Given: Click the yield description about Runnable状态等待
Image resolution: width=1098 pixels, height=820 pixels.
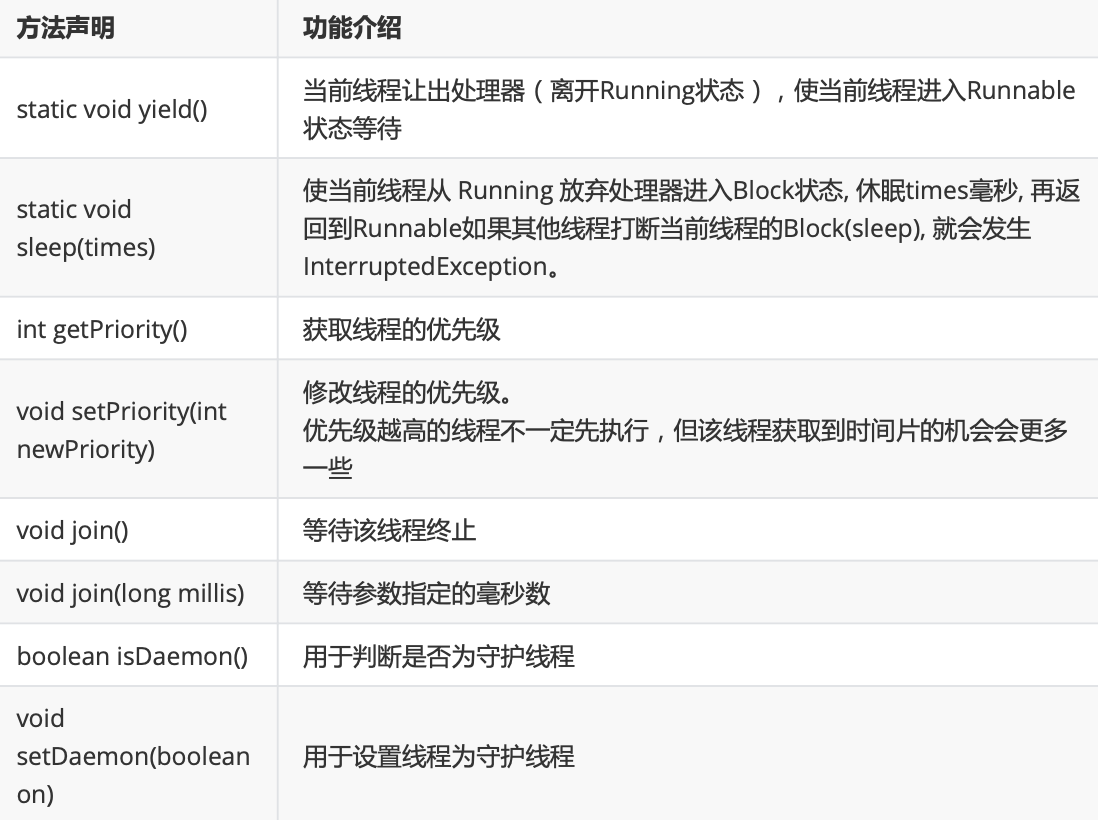Looking at the screenshot, I should pos(689,109).
